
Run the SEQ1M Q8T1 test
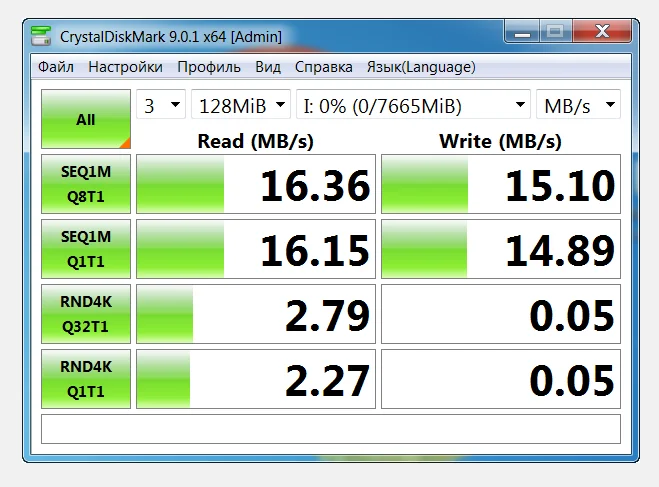(86, 184)
